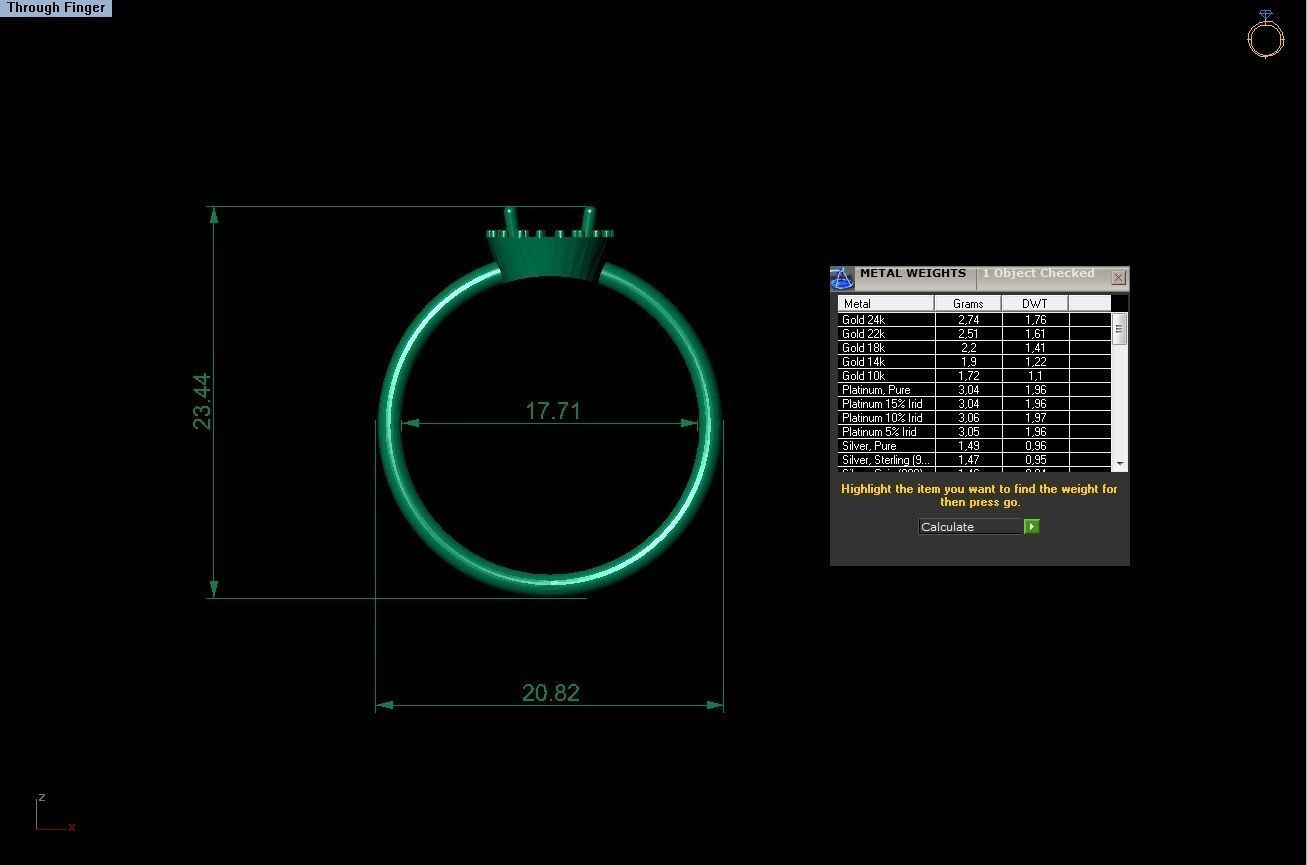
Task: Click the 1 Object Checked label
Action: (x=1038, y=273)
